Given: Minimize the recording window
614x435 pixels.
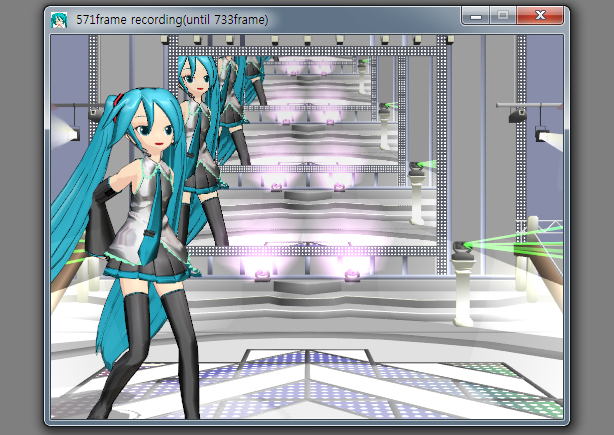Looking at the screenshot, I should (475, 16).
